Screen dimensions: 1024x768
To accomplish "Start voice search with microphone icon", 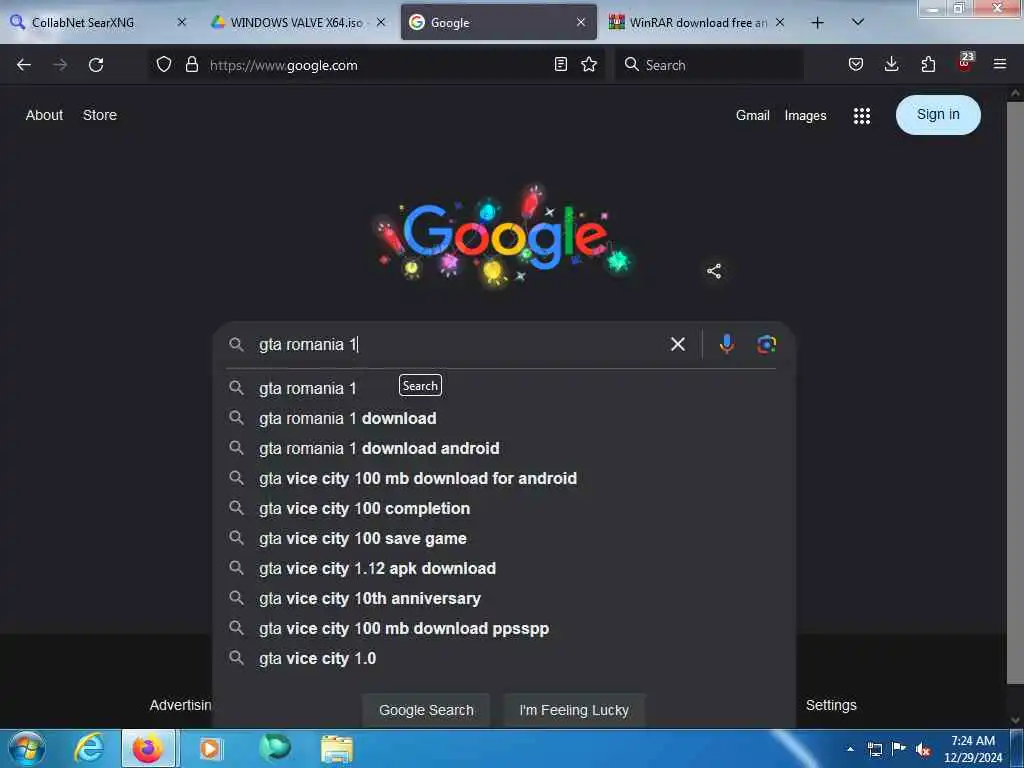I will coord(726,344).
